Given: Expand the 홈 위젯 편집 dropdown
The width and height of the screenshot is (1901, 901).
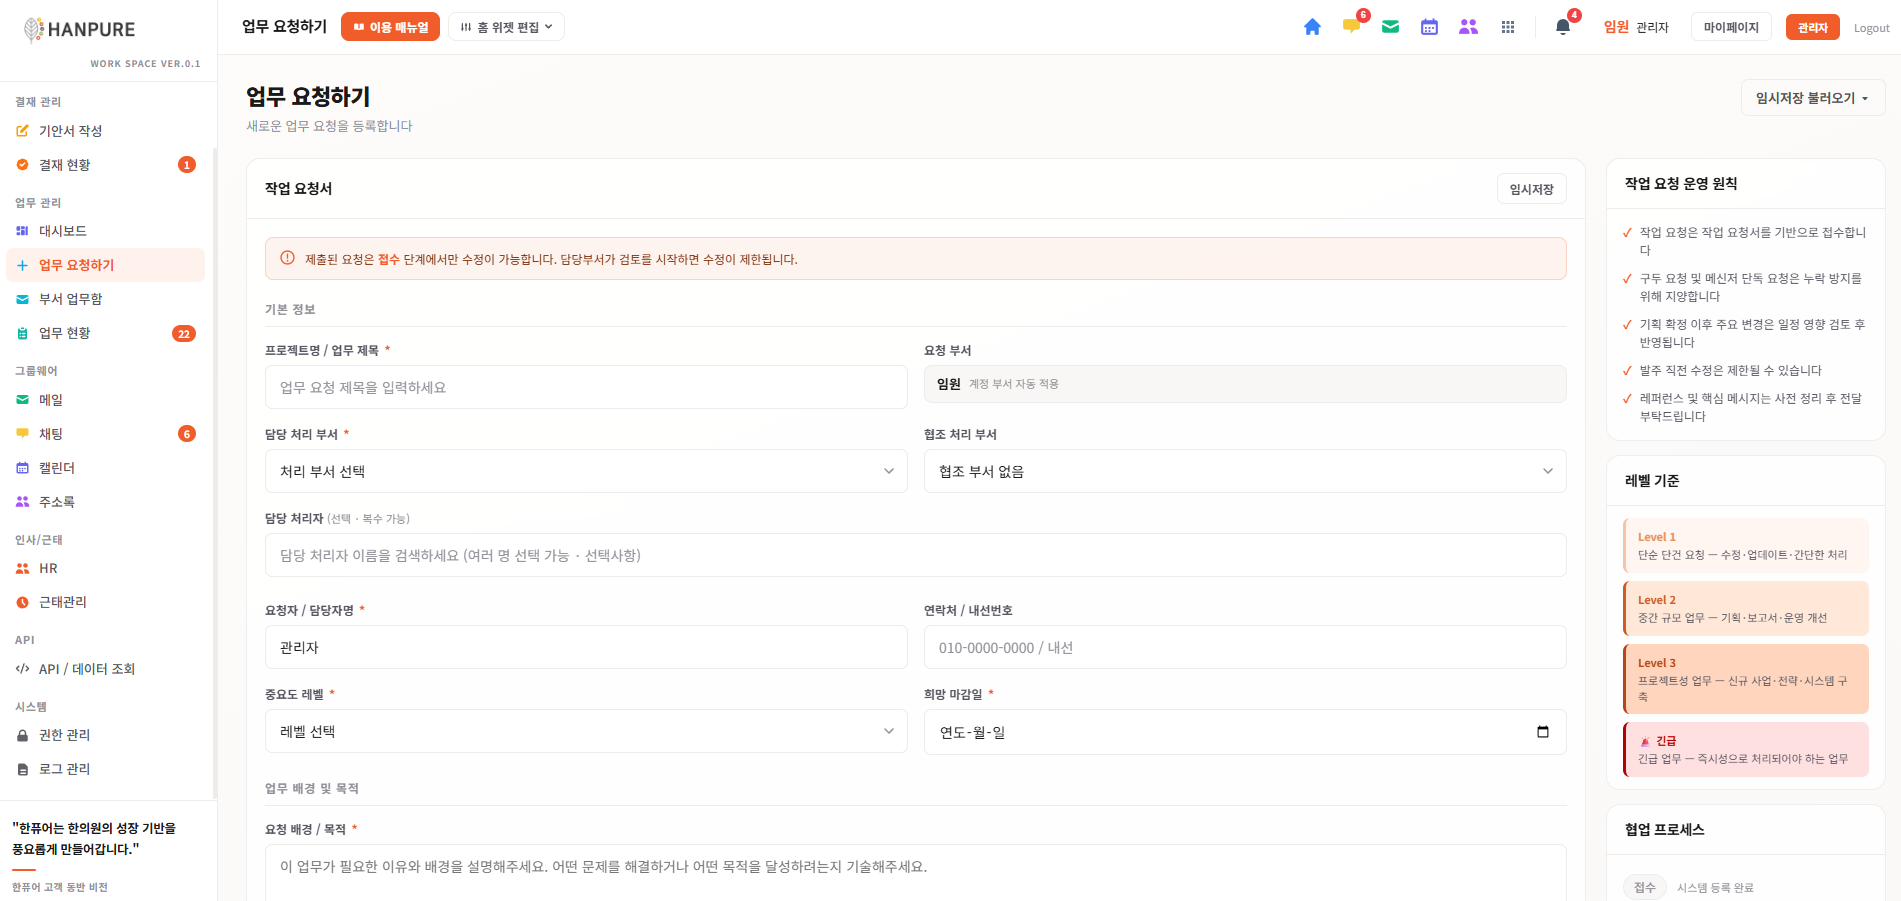Looking at the screenshot, I should 506,27.
